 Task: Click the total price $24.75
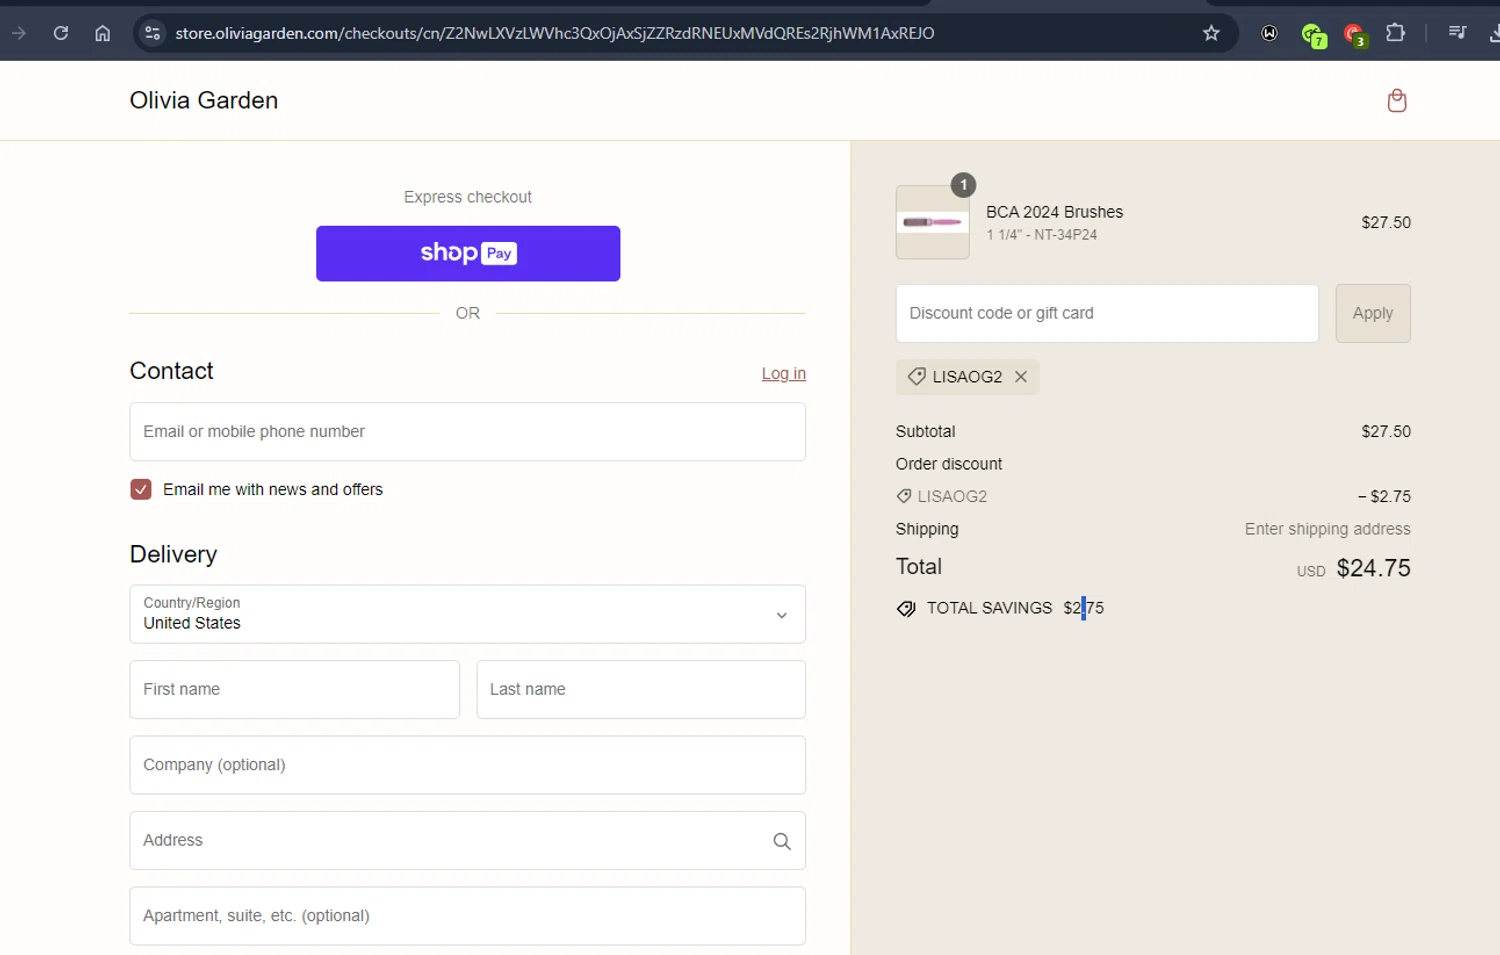(x=1373, y=568)
